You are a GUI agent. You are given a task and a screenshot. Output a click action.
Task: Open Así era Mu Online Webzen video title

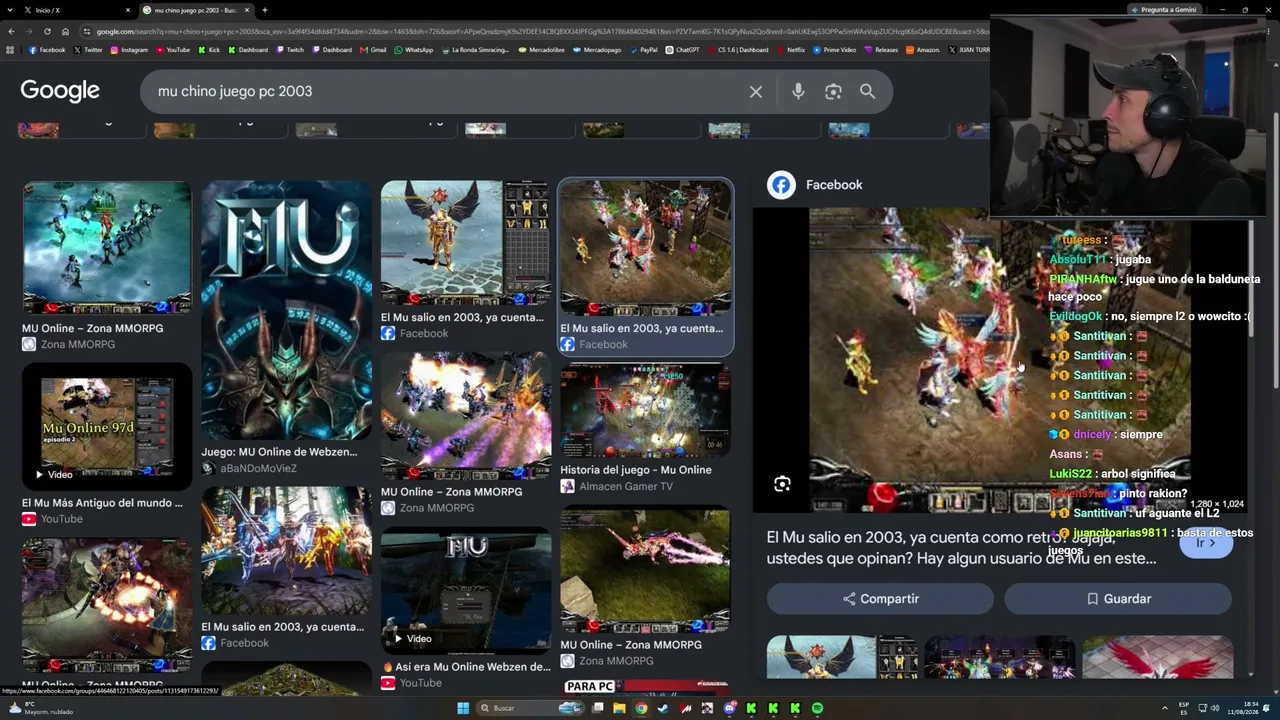(466, 667)
